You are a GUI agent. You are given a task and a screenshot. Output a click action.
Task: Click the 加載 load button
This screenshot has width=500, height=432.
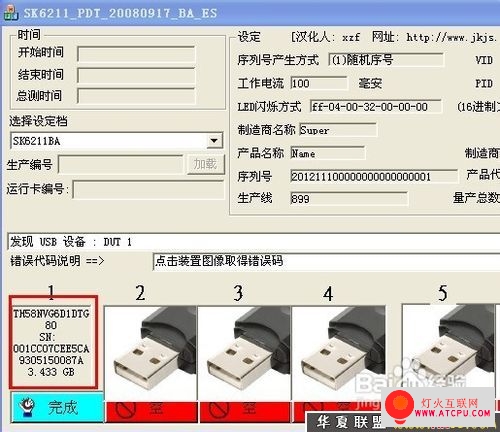[206, 164]
